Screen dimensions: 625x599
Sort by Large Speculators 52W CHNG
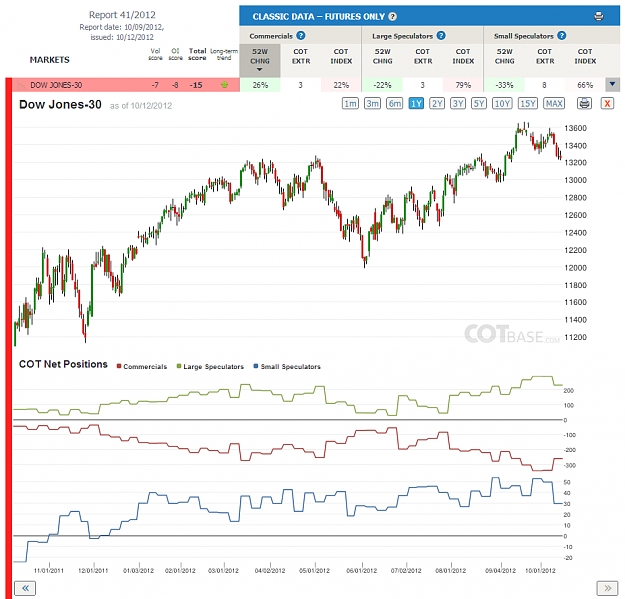[383, 57]
